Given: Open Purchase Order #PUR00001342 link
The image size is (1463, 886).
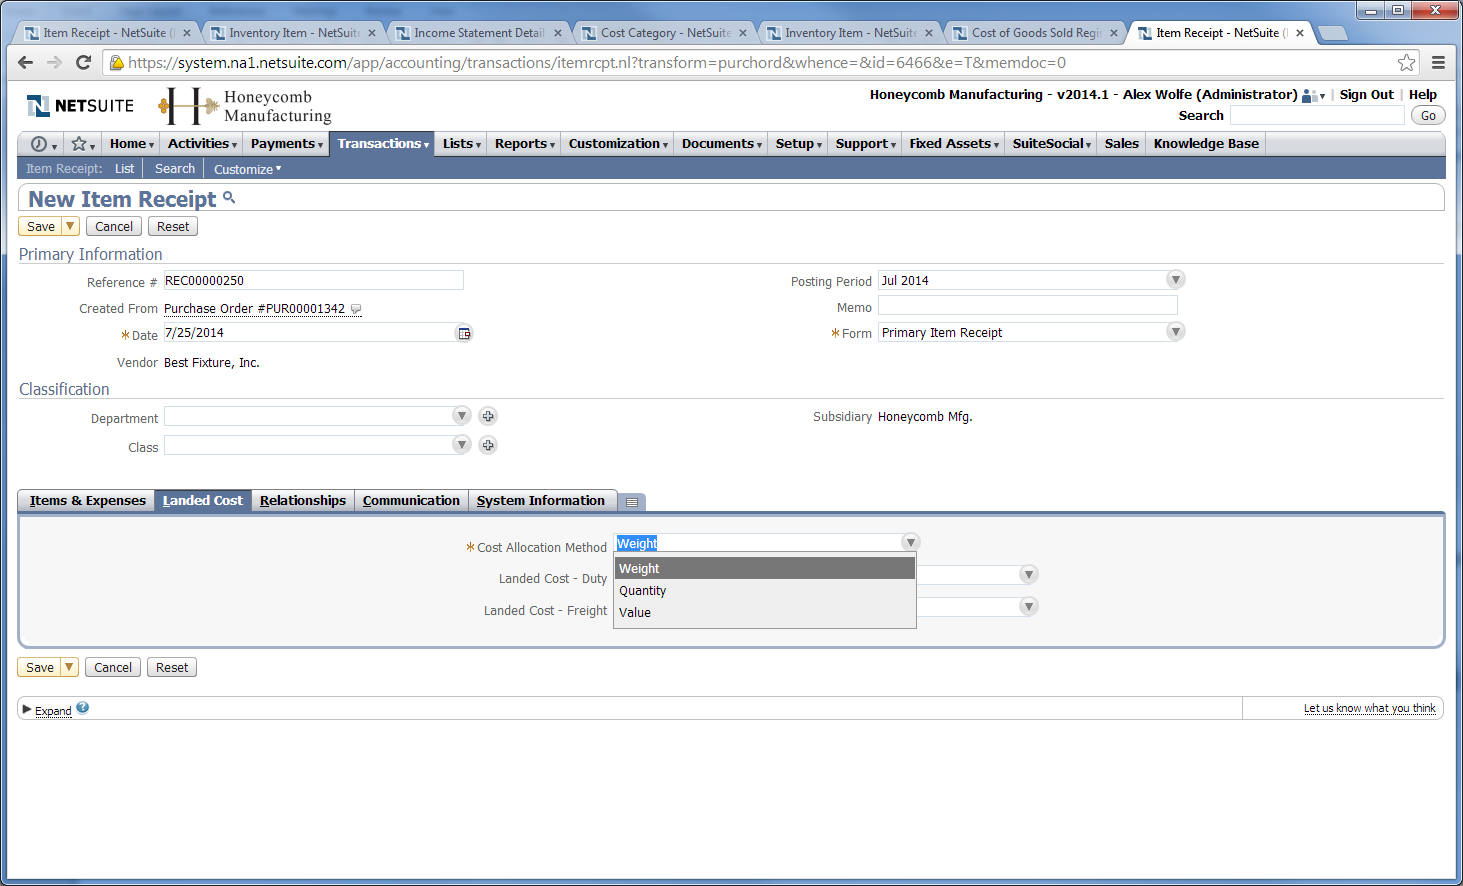Looking at the screenshot, I should [254, 309].
